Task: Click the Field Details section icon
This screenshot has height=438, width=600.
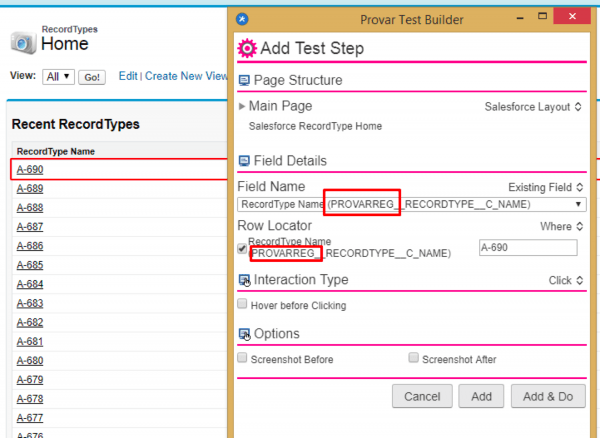Action: tap(244, 161)
